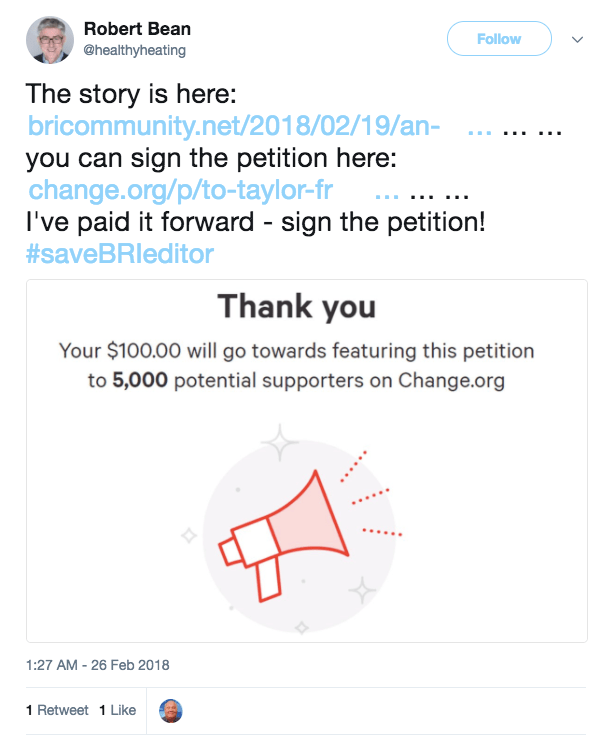Click the "Thank you" heading in image
The image size is (614, 735).
[296, 306]
